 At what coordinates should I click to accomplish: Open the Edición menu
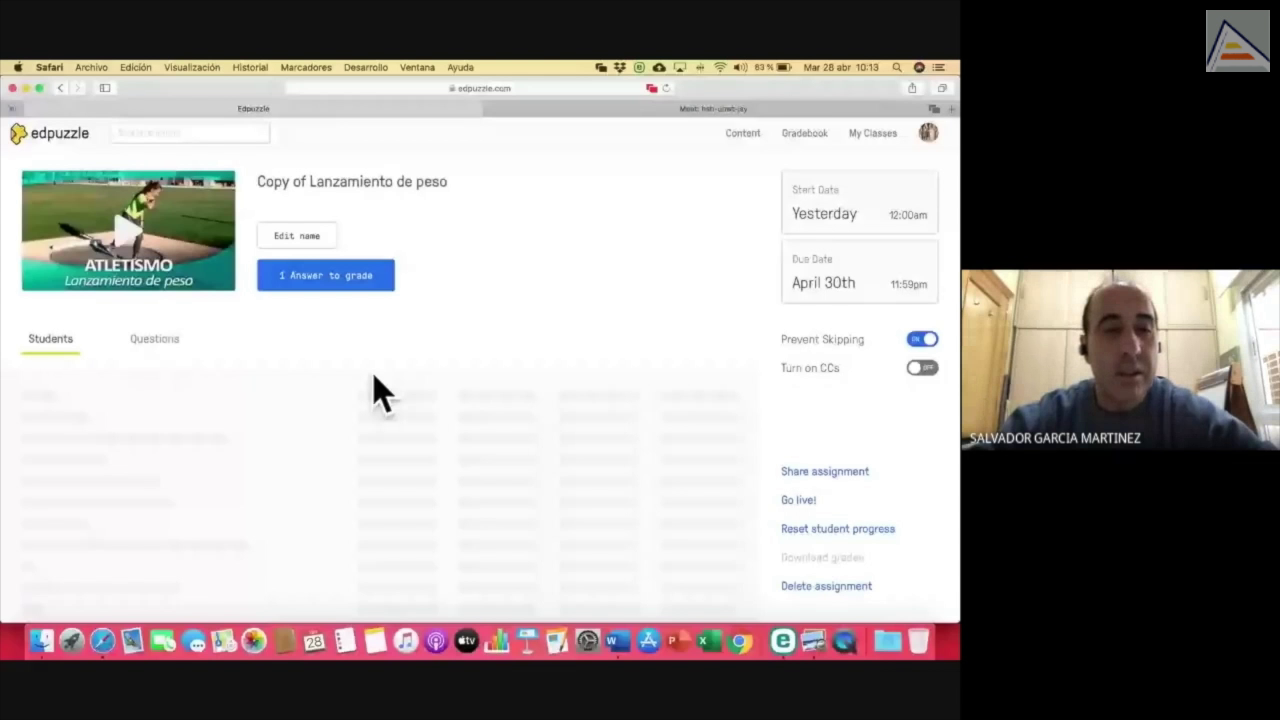coord(135,67)
